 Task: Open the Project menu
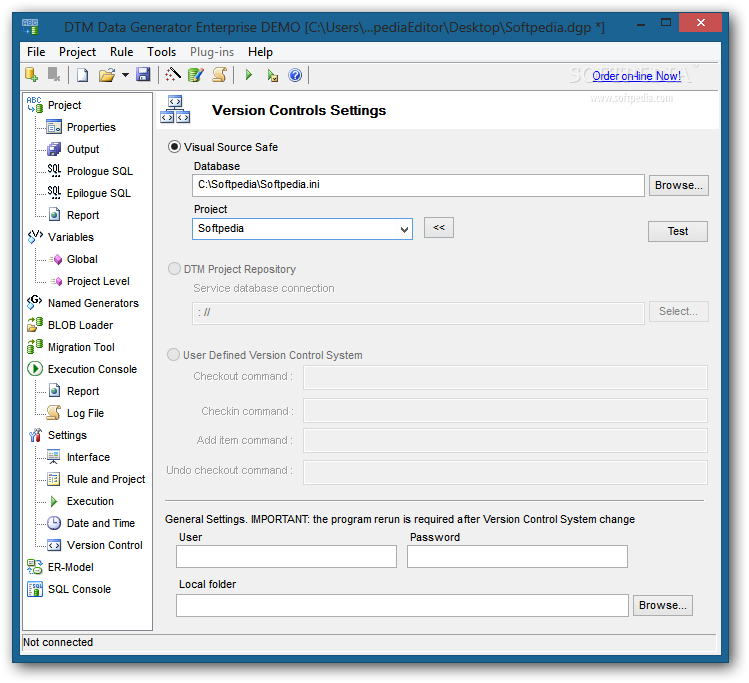point(77,52)
